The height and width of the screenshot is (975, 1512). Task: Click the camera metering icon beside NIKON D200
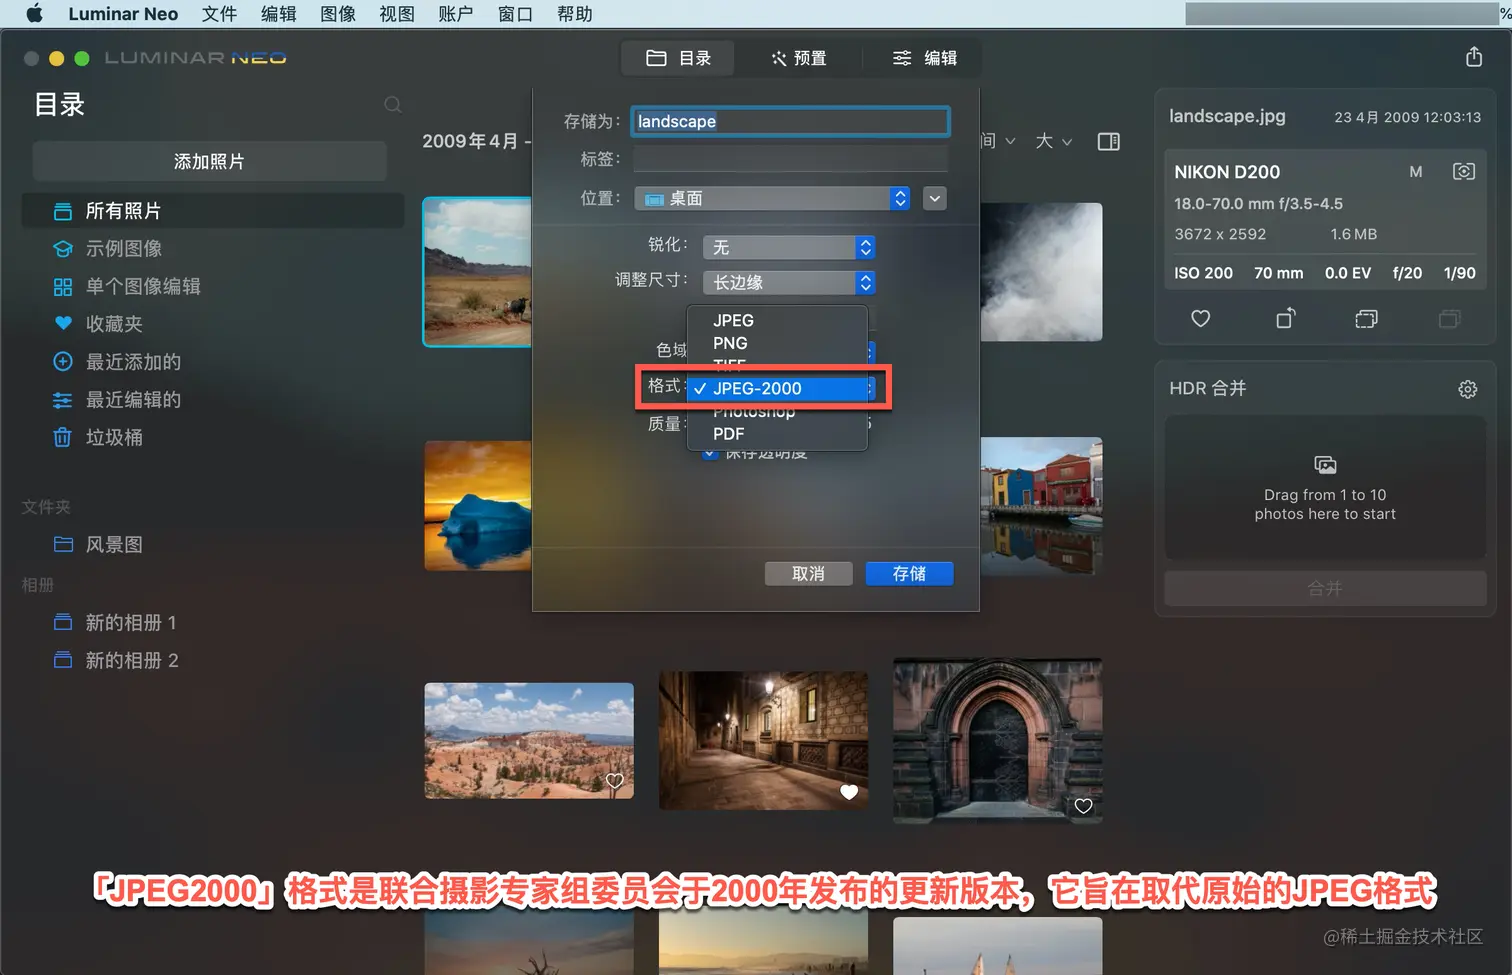pyautogui.click(x=1463, y=171)
